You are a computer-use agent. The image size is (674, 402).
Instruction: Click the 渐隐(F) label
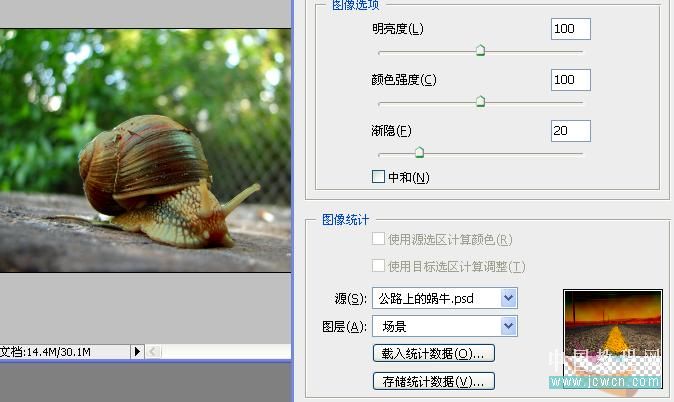[391, 131]
